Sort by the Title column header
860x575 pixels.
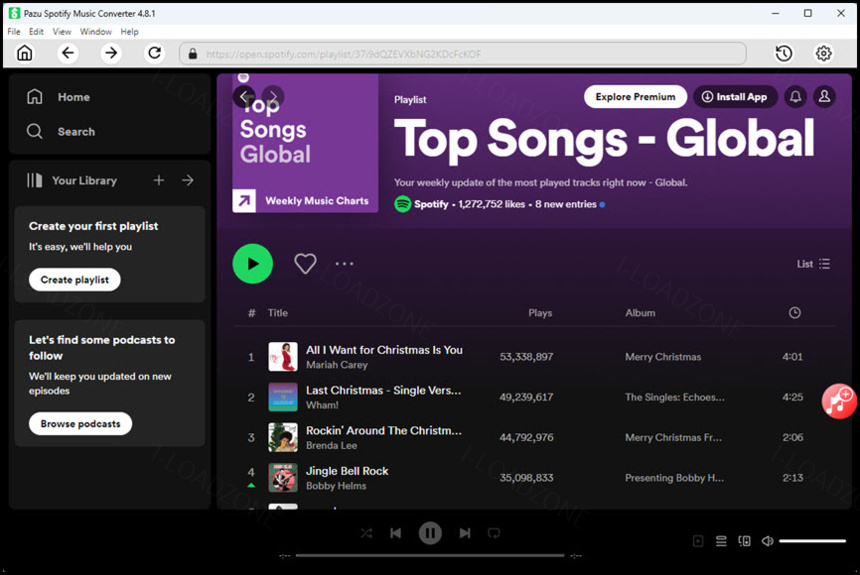278,313
